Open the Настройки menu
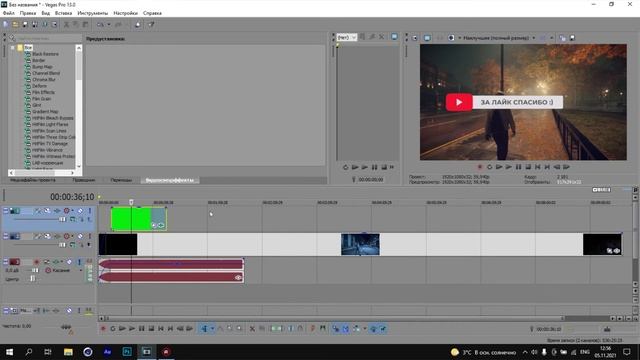Image resolution: width=640 pixels, height=360 pixels. pyautogui.click(x=125, y=13)
